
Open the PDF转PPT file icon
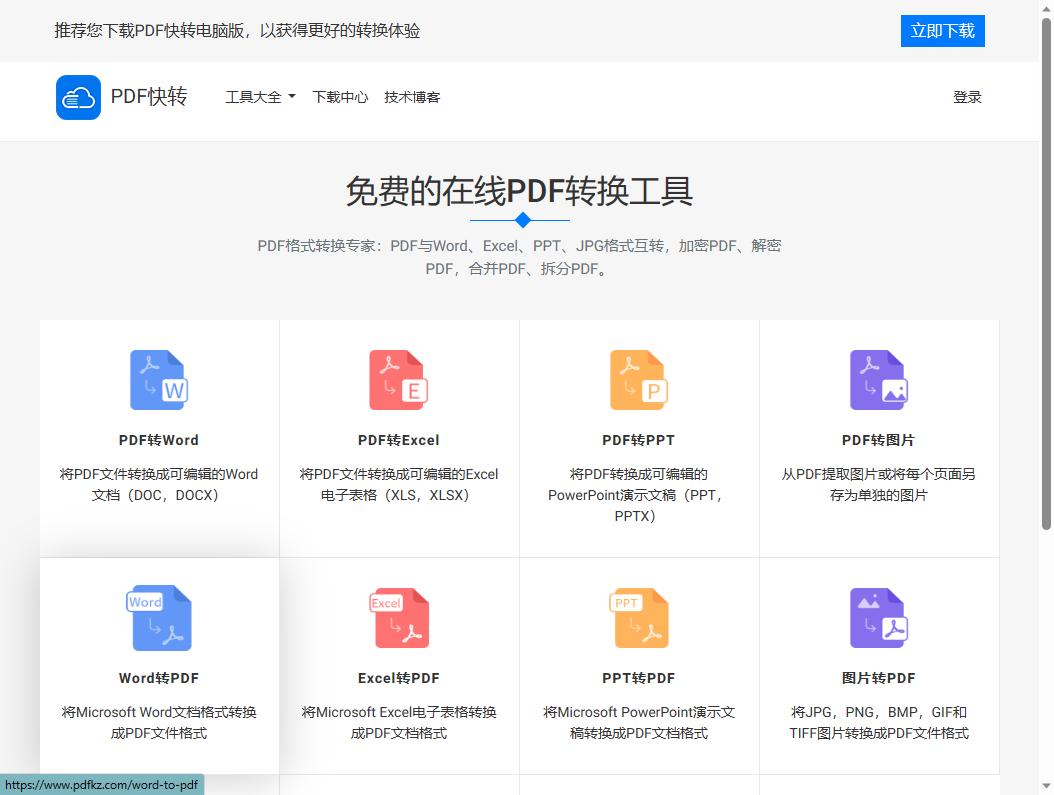[639, 380]
